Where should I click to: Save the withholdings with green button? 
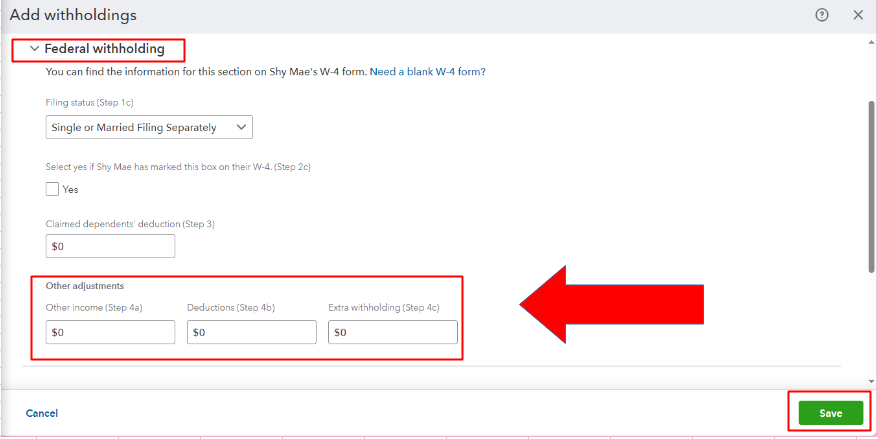tap(830, 413)
